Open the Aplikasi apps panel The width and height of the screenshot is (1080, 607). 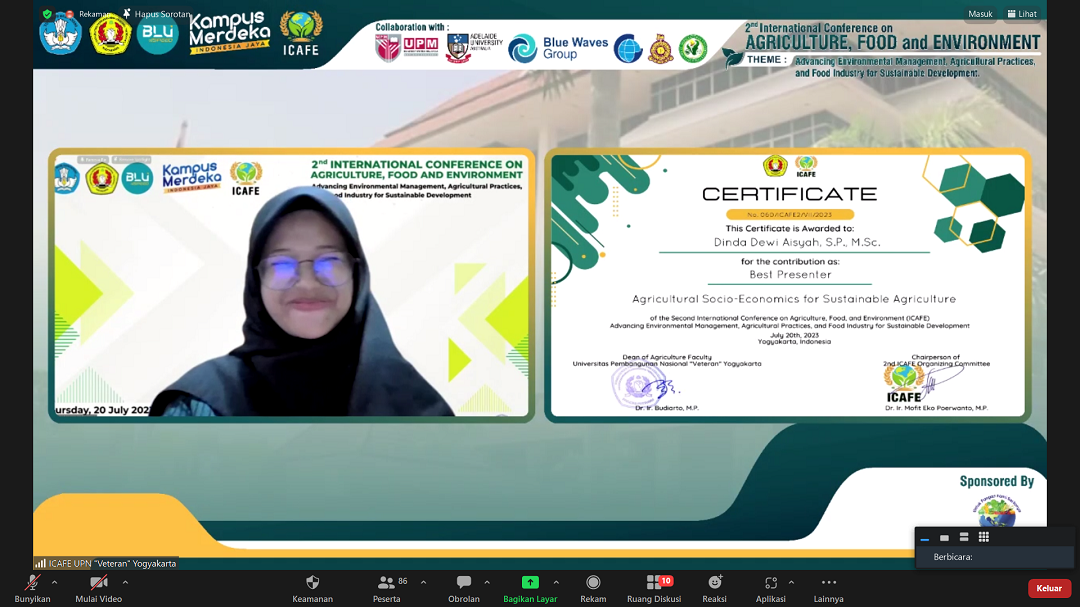[x=770, y=589]
